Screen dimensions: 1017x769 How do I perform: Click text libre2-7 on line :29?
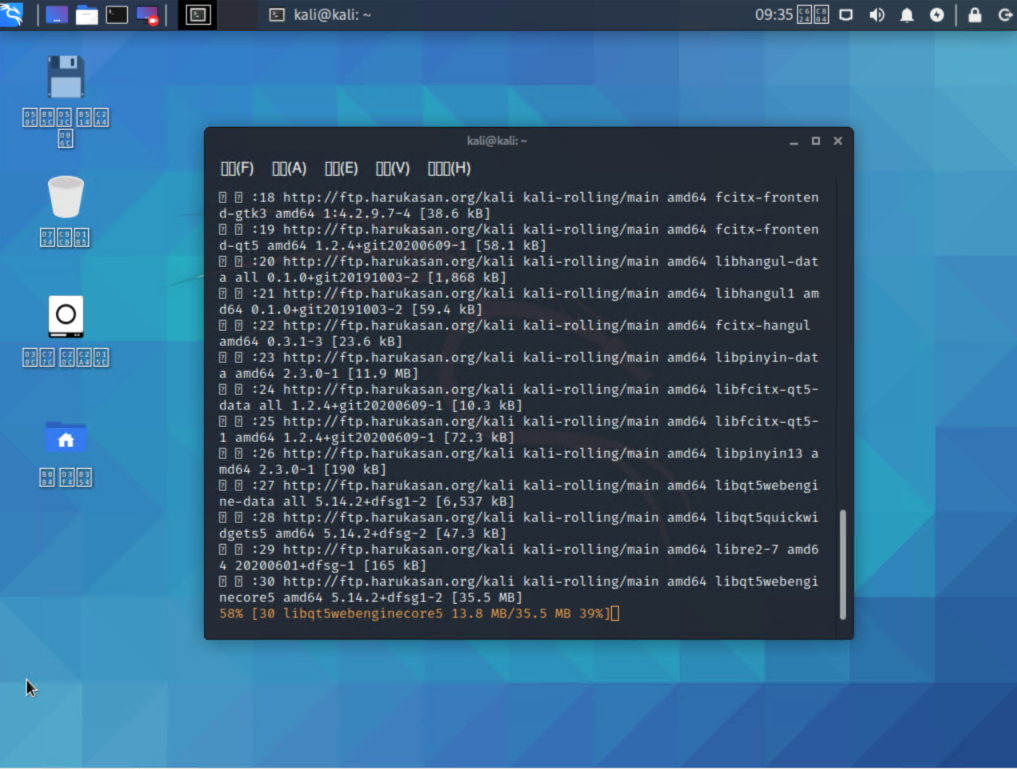747,549
